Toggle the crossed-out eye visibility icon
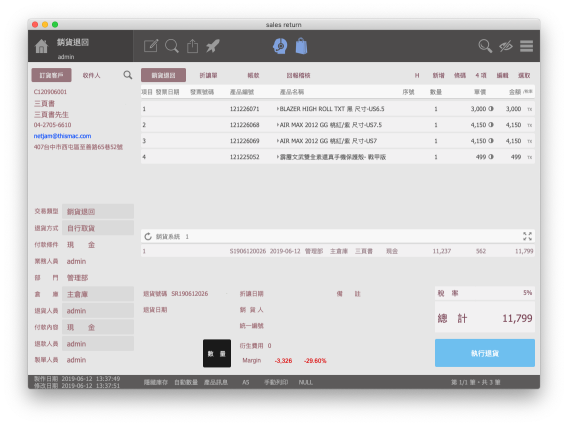The height and width of the screenshot is (426, 568). click(x=506, y=46)
